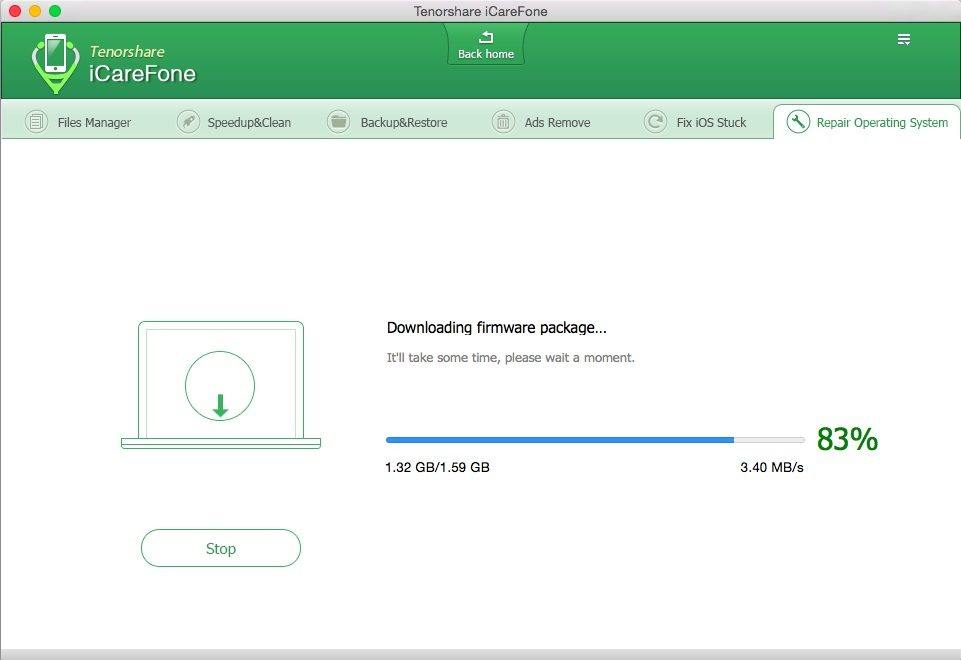Screen dimensions: 961x660
Task: Click the Backup&Restore folder icon
Action: [338, 122]
